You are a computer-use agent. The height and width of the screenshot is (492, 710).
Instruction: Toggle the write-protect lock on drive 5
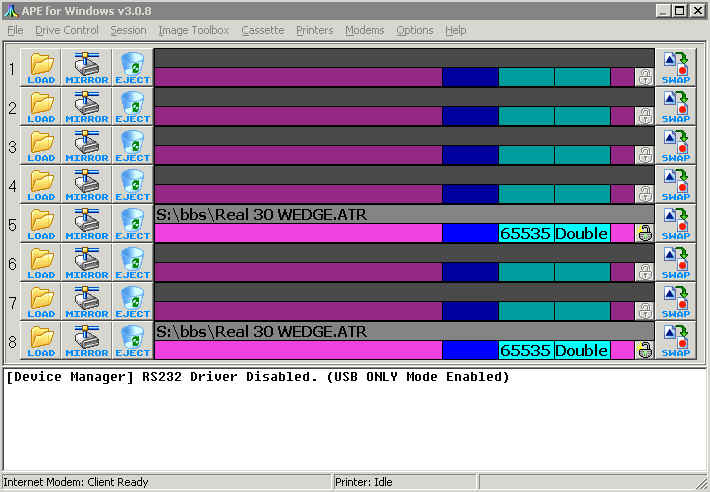pos(645,233)
